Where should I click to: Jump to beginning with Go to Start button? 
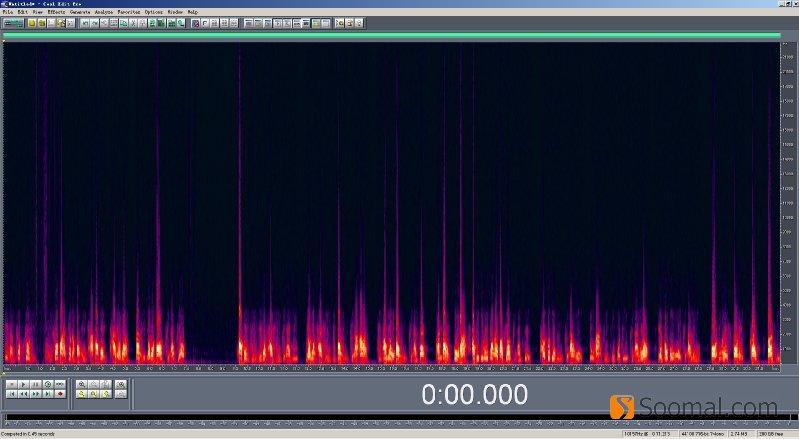point(11,394)
